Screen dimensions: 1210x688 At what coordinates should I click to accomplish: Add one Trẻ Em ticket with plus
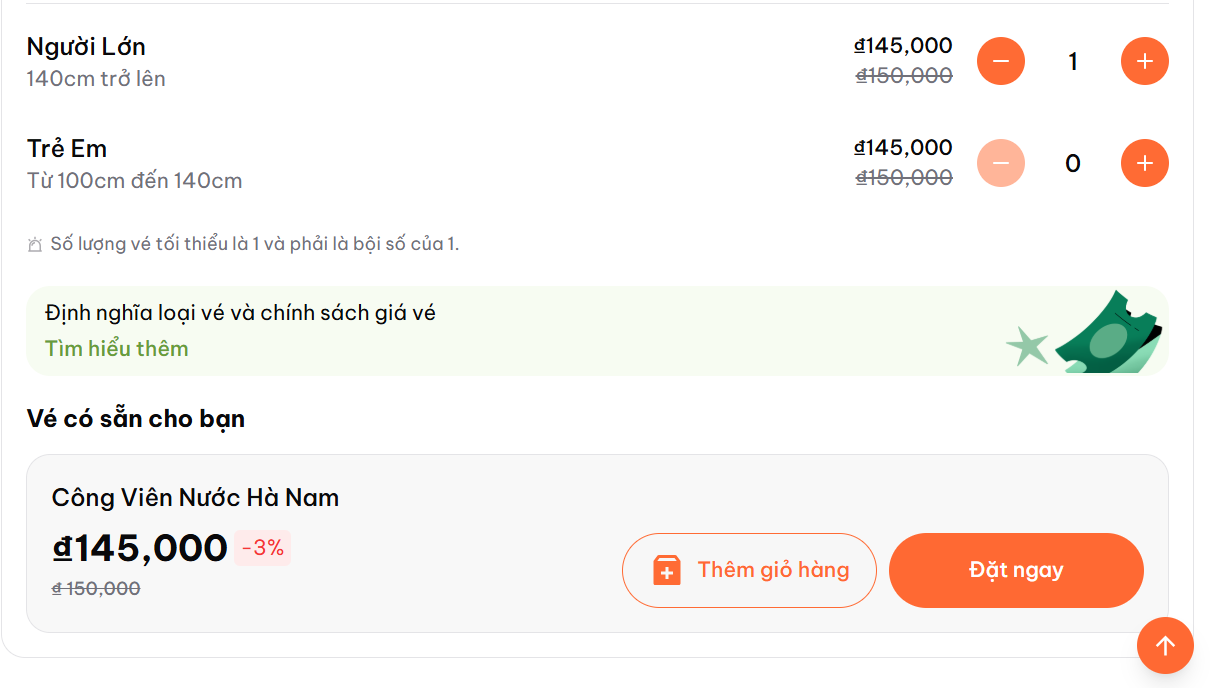(1144, 163)
